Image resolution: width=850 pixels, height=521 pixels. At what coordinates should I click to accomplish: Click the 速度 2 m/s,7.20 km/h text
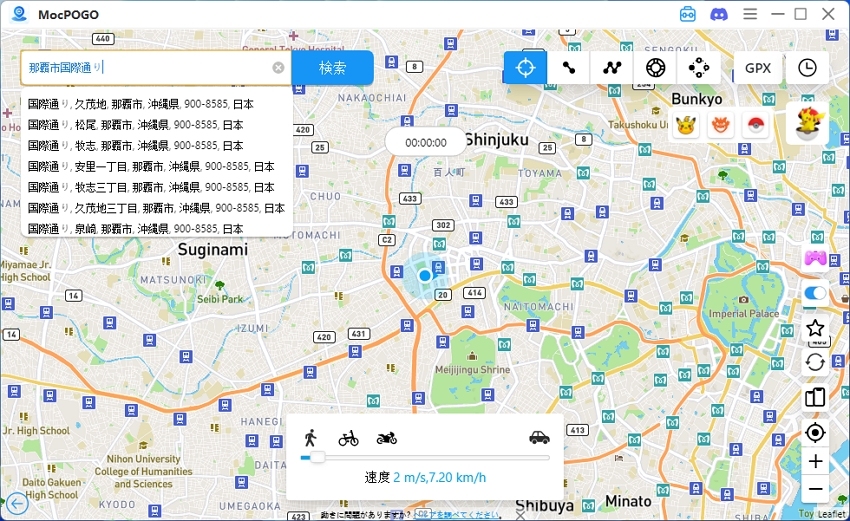(x=425, y=478)
